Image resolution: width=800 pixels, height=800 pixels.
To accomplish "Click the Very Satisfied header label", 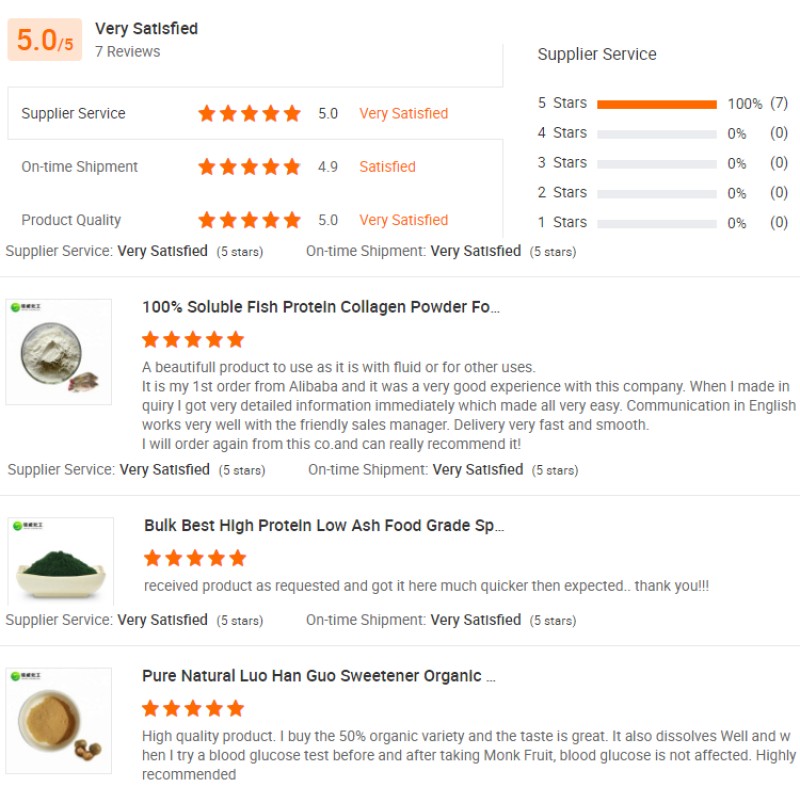I will pos(146,28).
